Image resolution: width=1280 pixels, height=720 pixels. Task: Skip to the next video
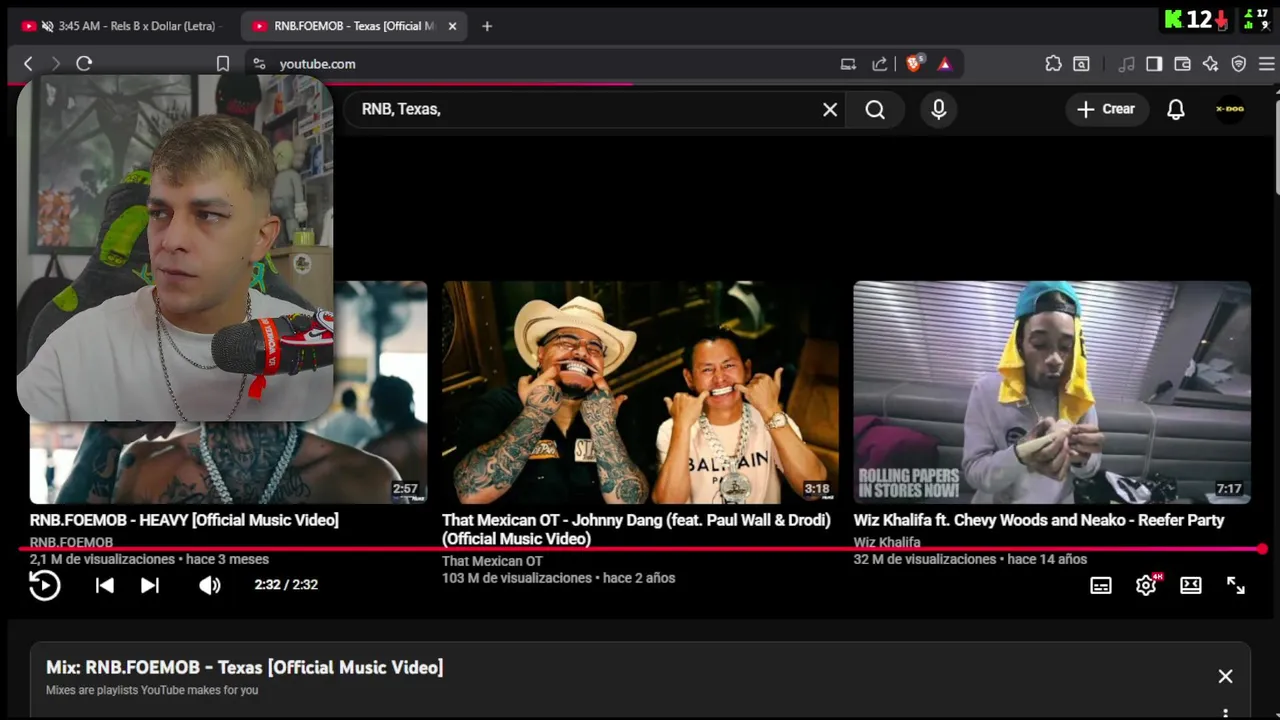(x=149, y=585)
